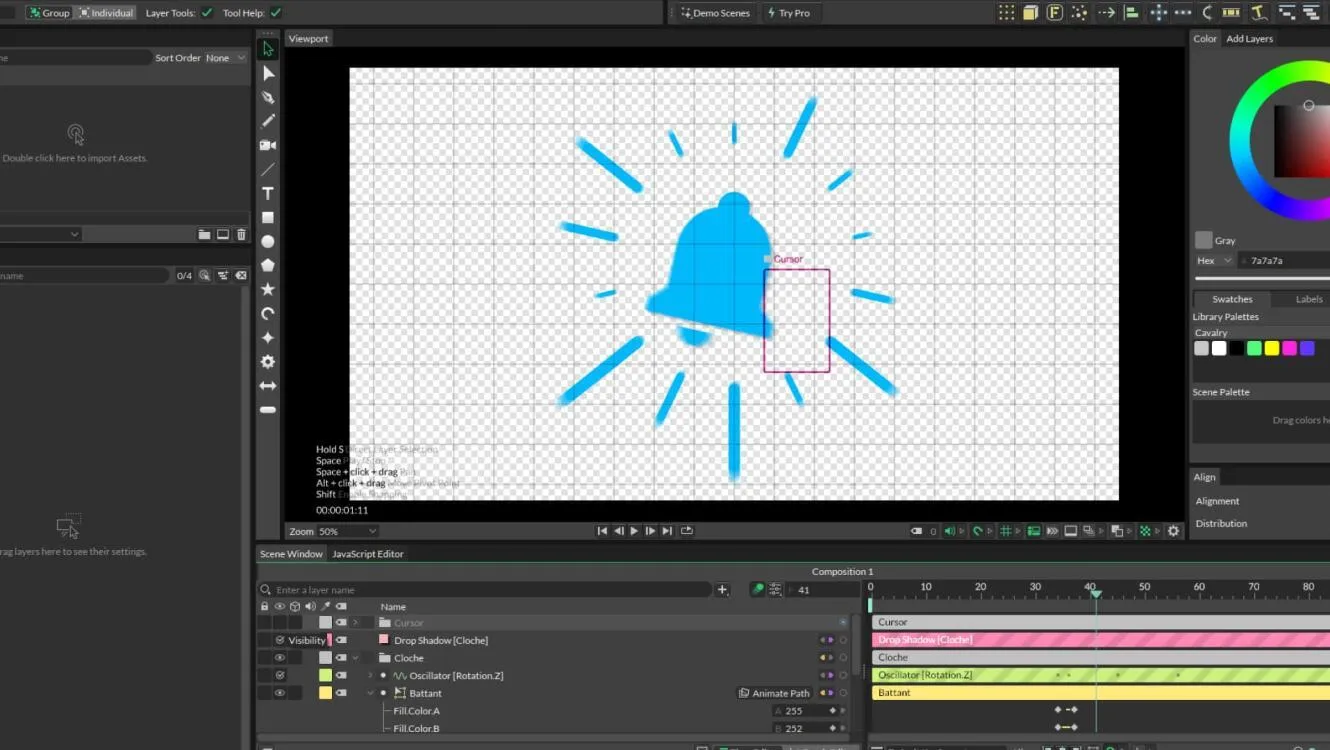Click Animate Path on Battant layer
The image size is (1330, 750).
tap(774, 693)
